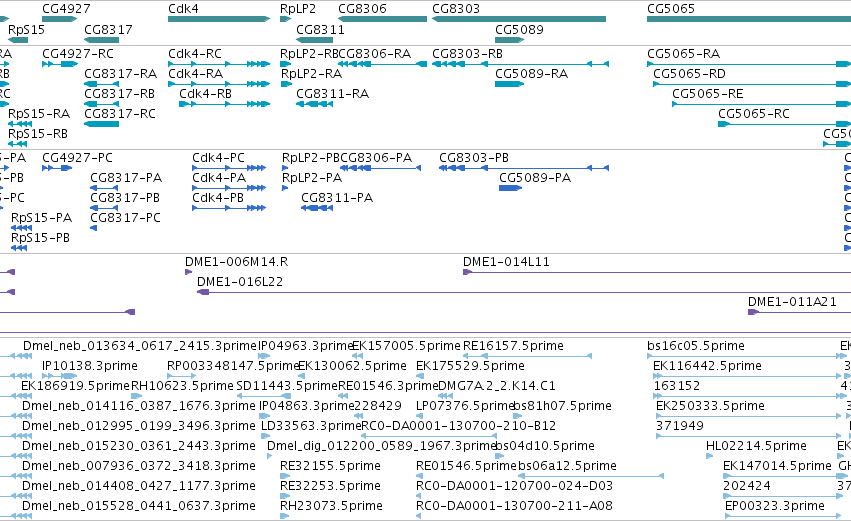
Task: Click transcript CG5065-RC
Action: point(754,114)
